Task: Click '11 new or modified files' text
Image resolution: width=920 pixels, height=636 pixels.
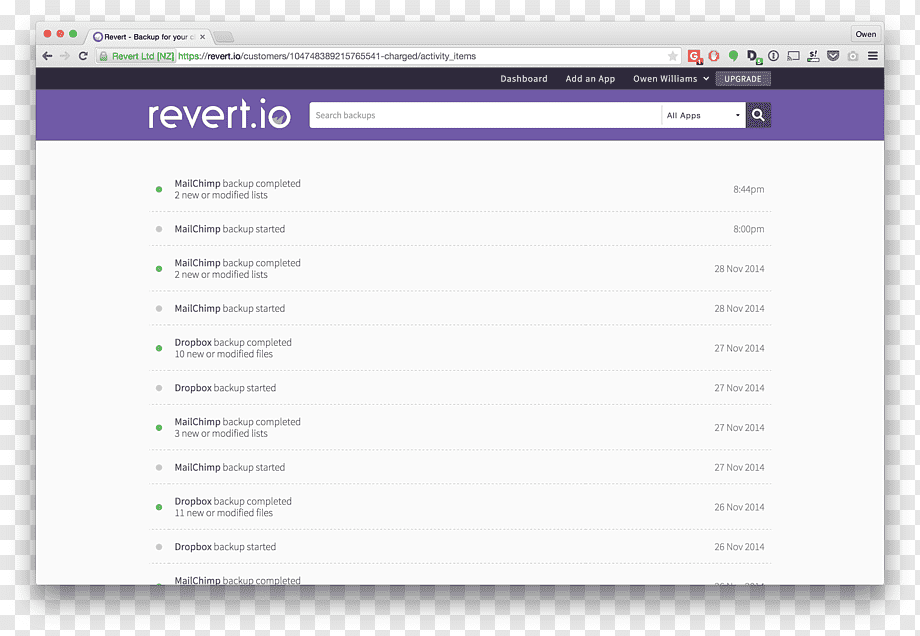Action: tap(224, 513)
